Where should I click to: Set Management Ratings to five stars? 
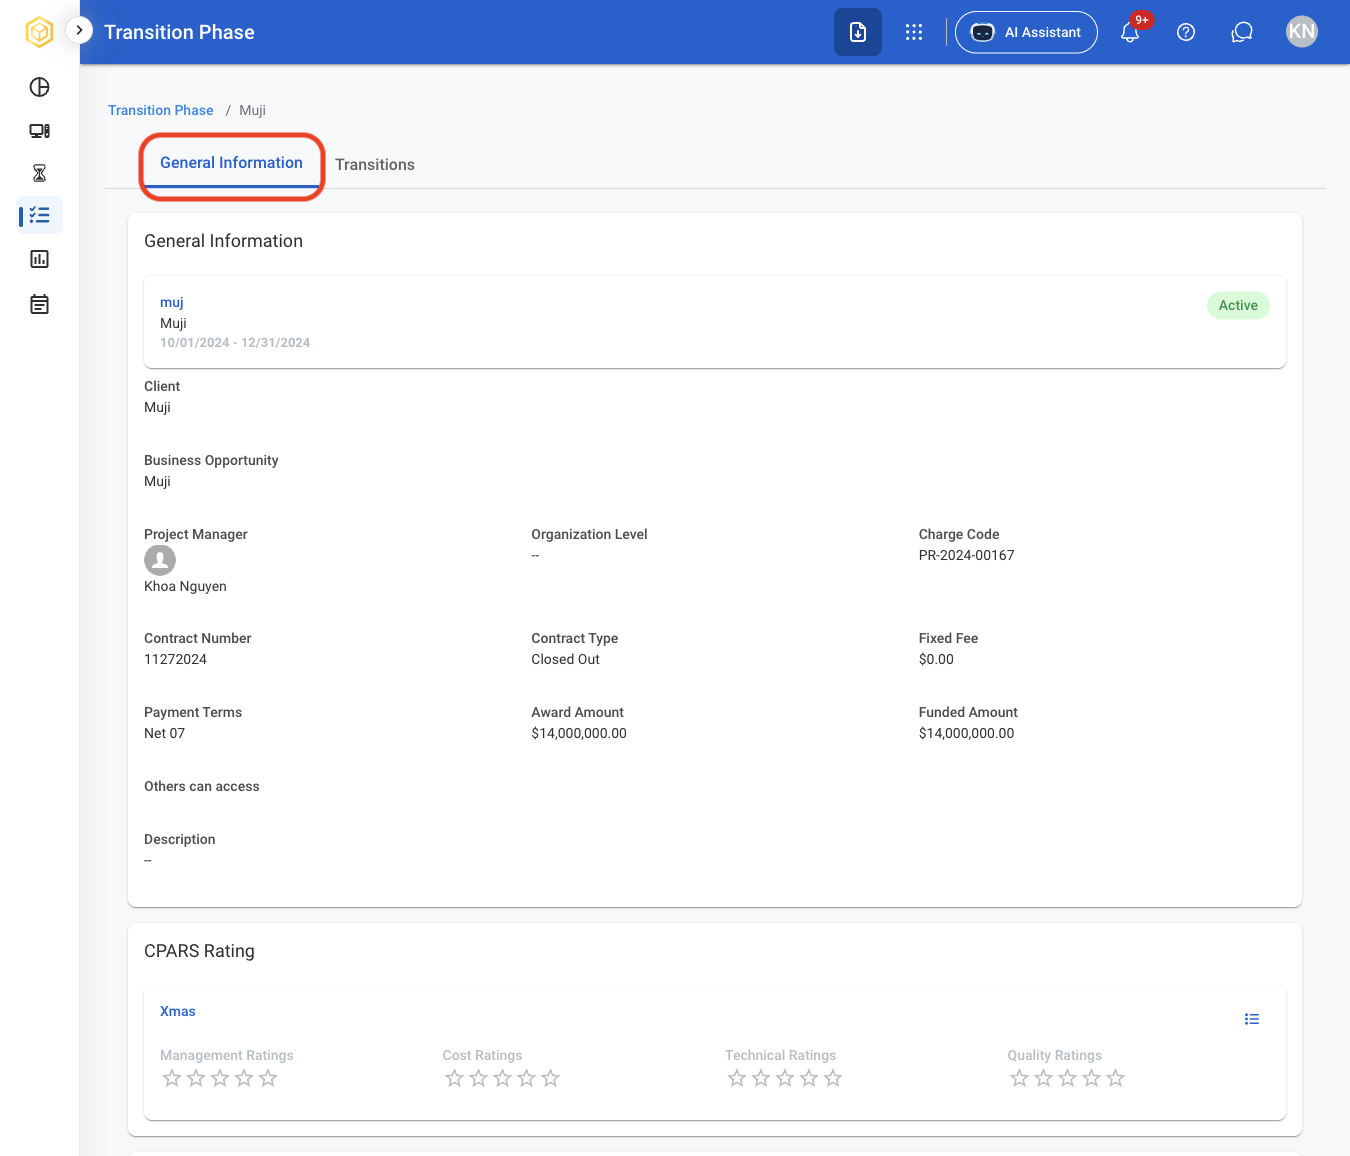pos(268,1078)
